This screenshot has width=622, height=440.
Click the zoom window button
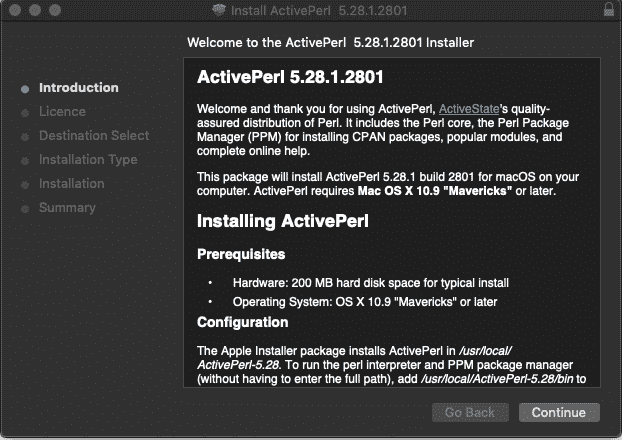[53, 11]
